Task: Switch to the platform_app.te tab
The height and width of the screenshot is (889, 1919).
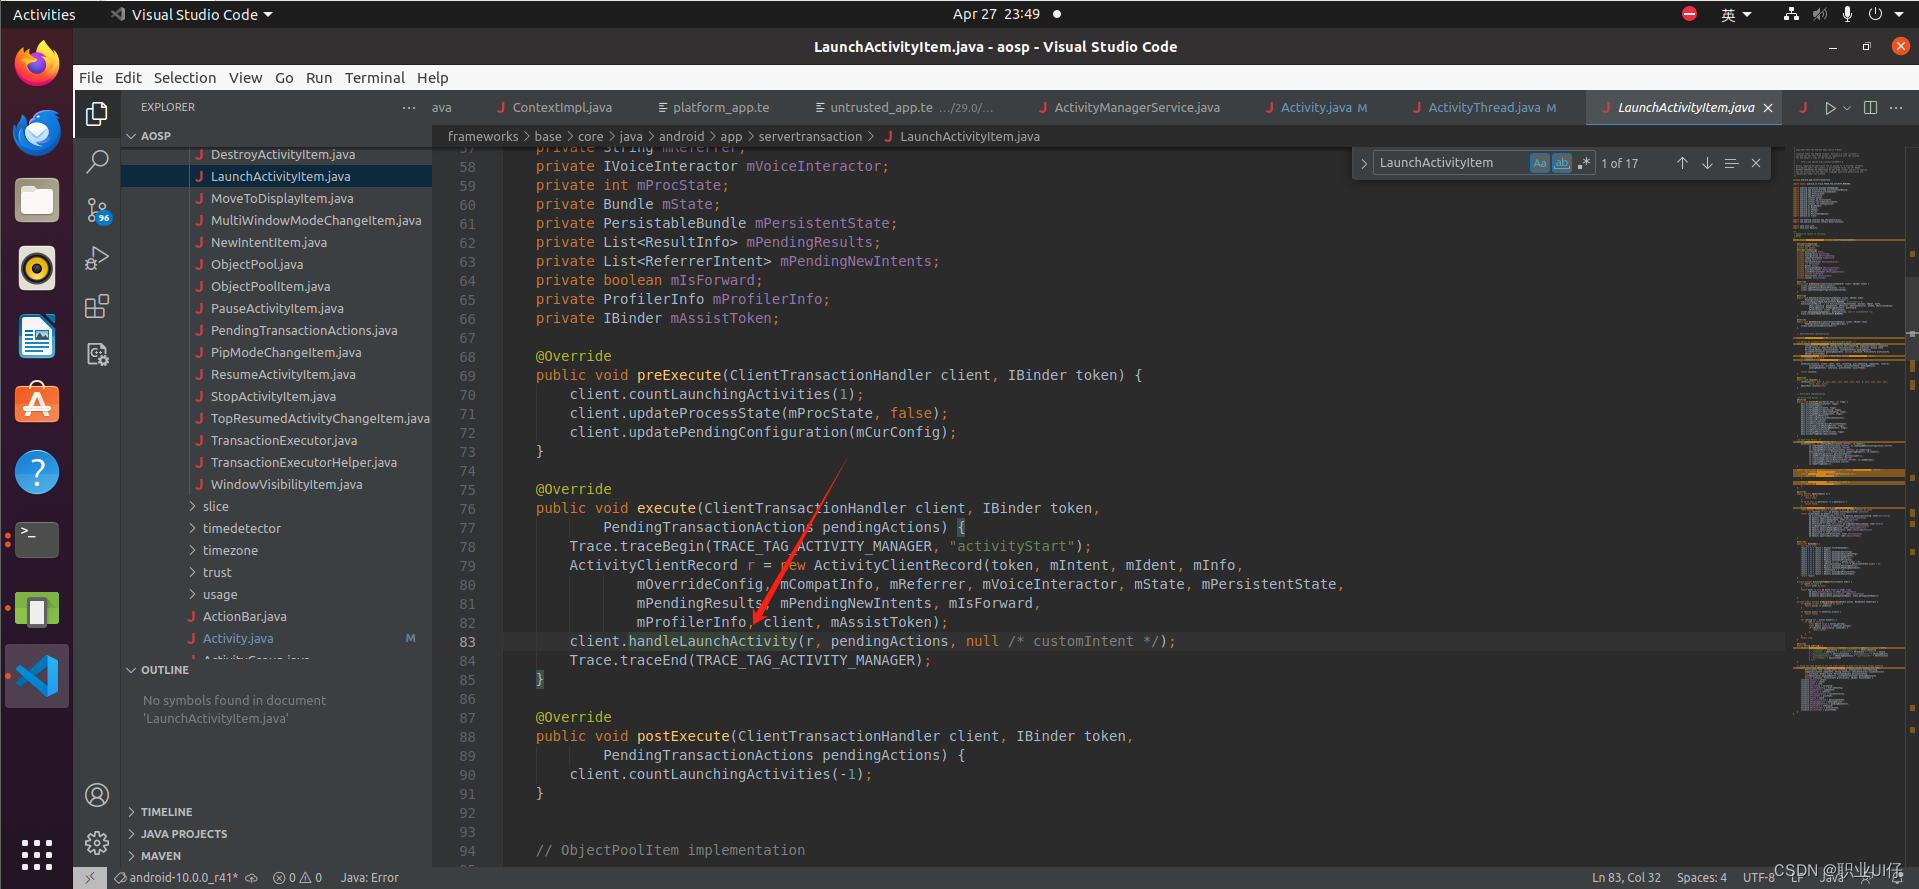Action: pos(721,108)
